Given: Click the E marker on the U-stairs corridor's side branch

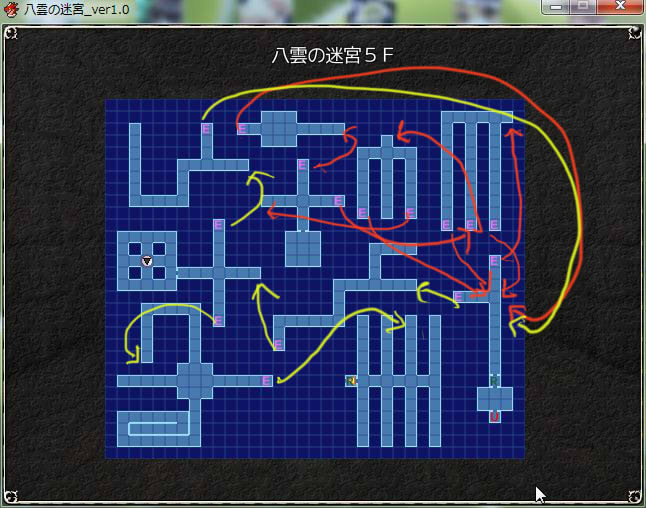Looking at the screenshot, I should pos(459,297).
